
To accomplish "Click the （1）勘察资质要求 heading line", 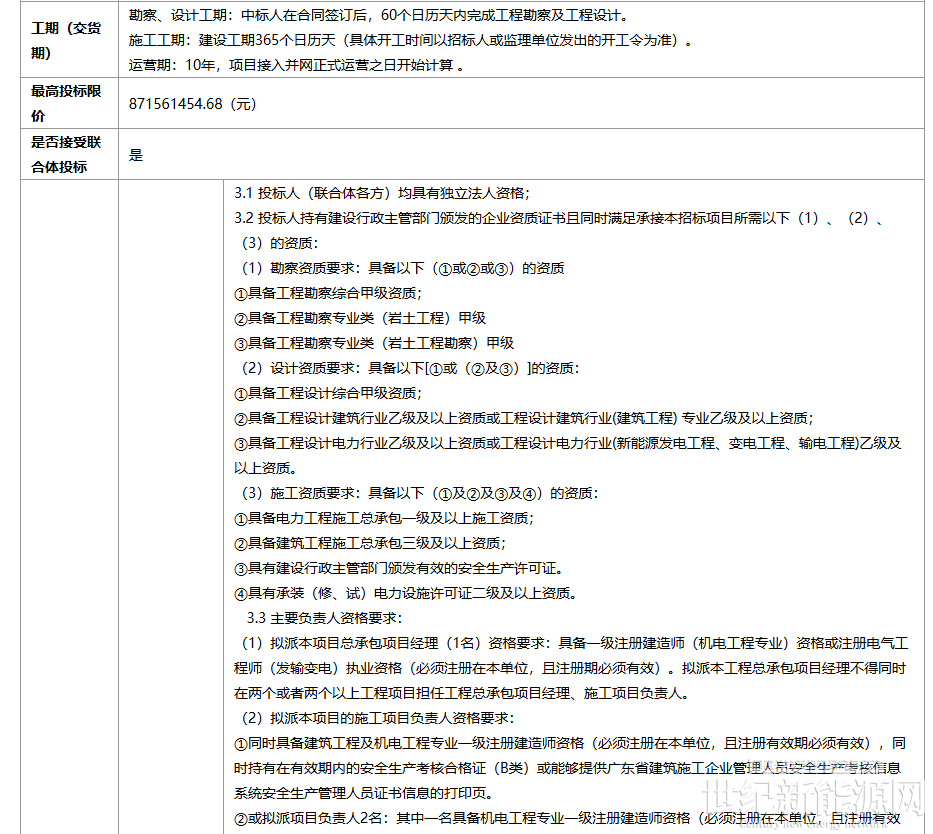I will point(400,268).
